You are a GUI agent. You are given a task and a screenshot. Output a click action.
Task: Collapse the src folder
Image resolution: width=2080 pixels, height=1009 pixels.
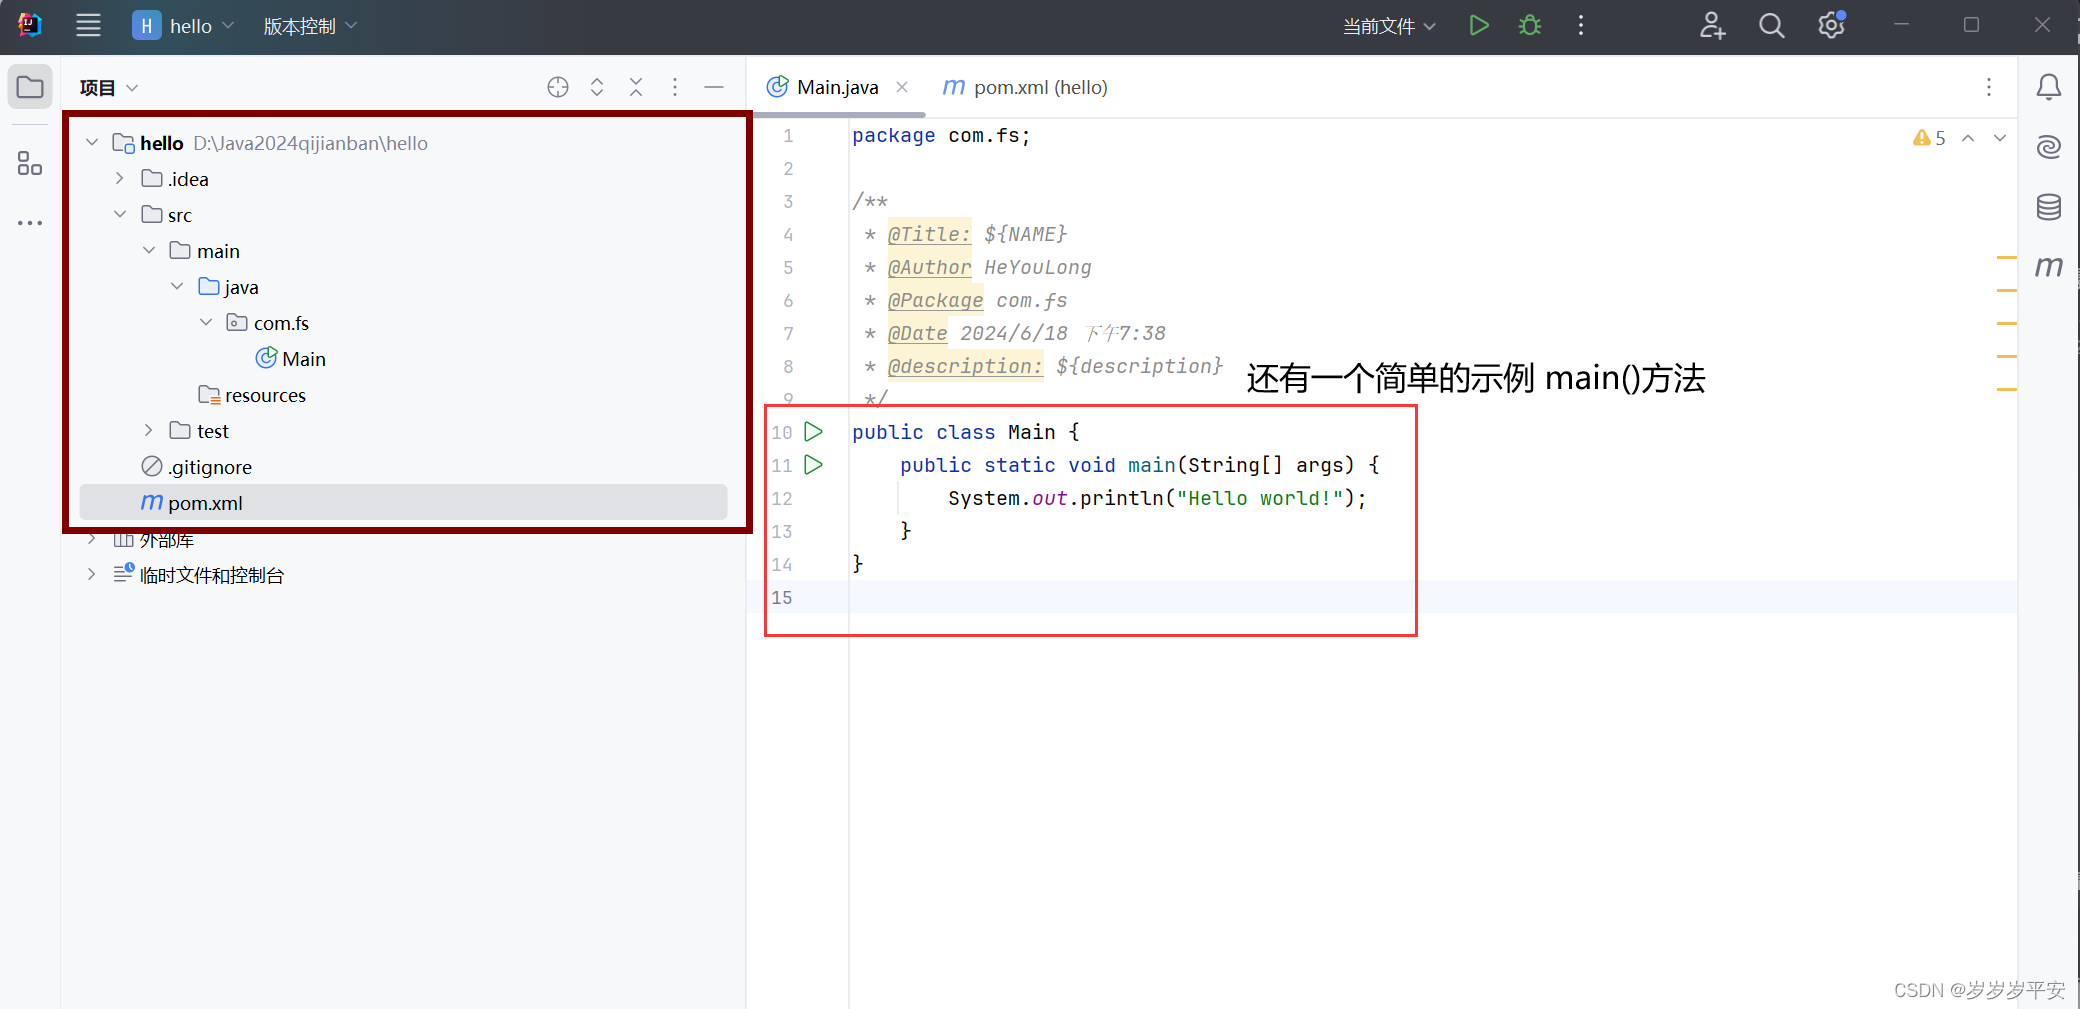tap(120, 214)
